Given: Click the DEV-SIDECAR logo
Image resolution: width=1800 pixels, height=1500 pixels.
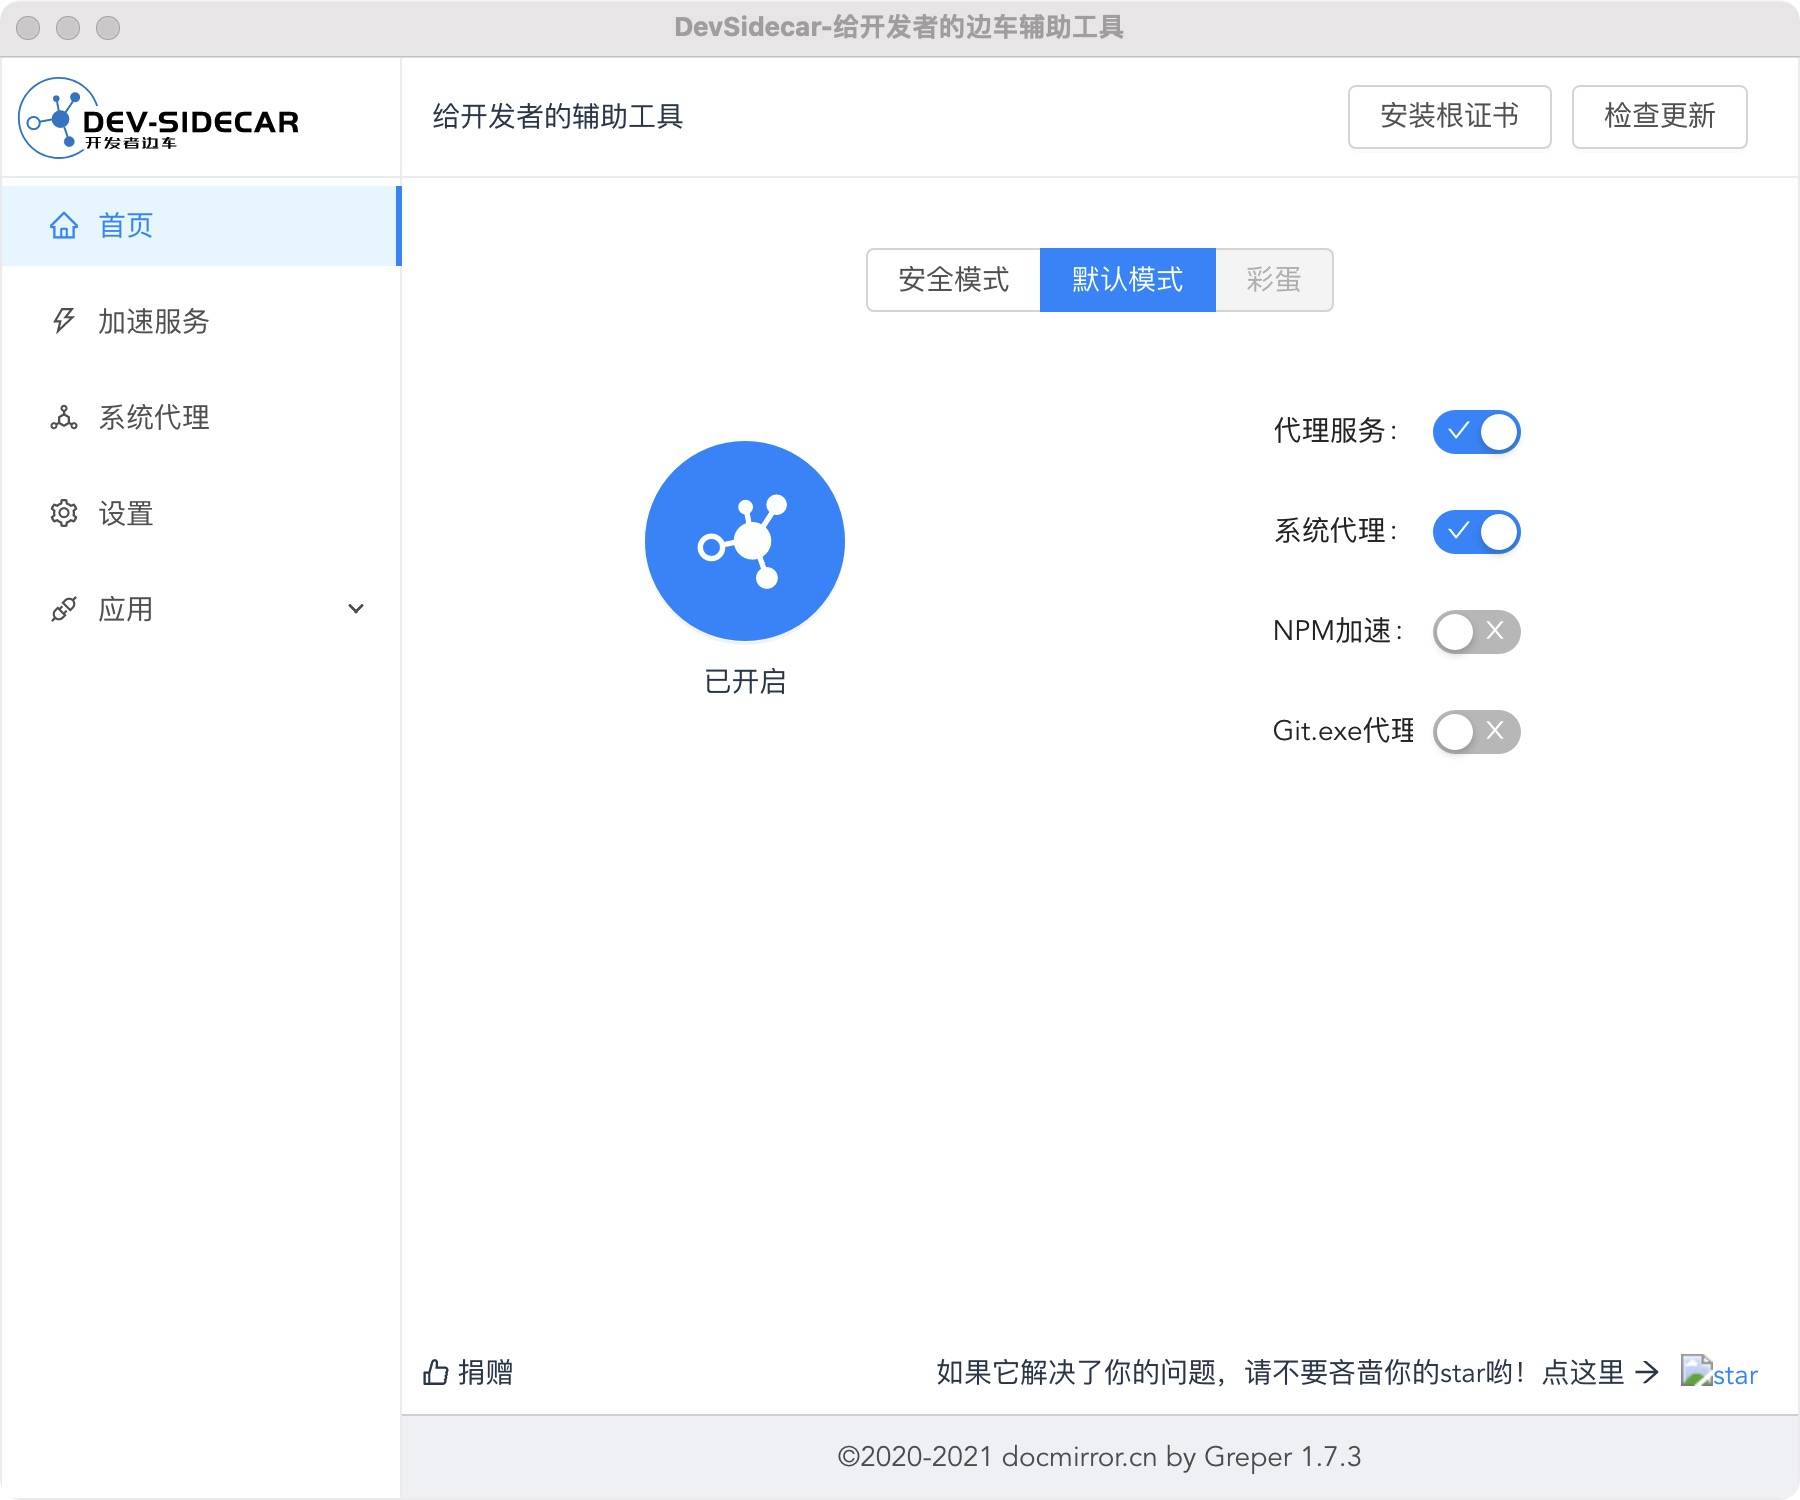Looking at the screenshot, I should [159, 118].
